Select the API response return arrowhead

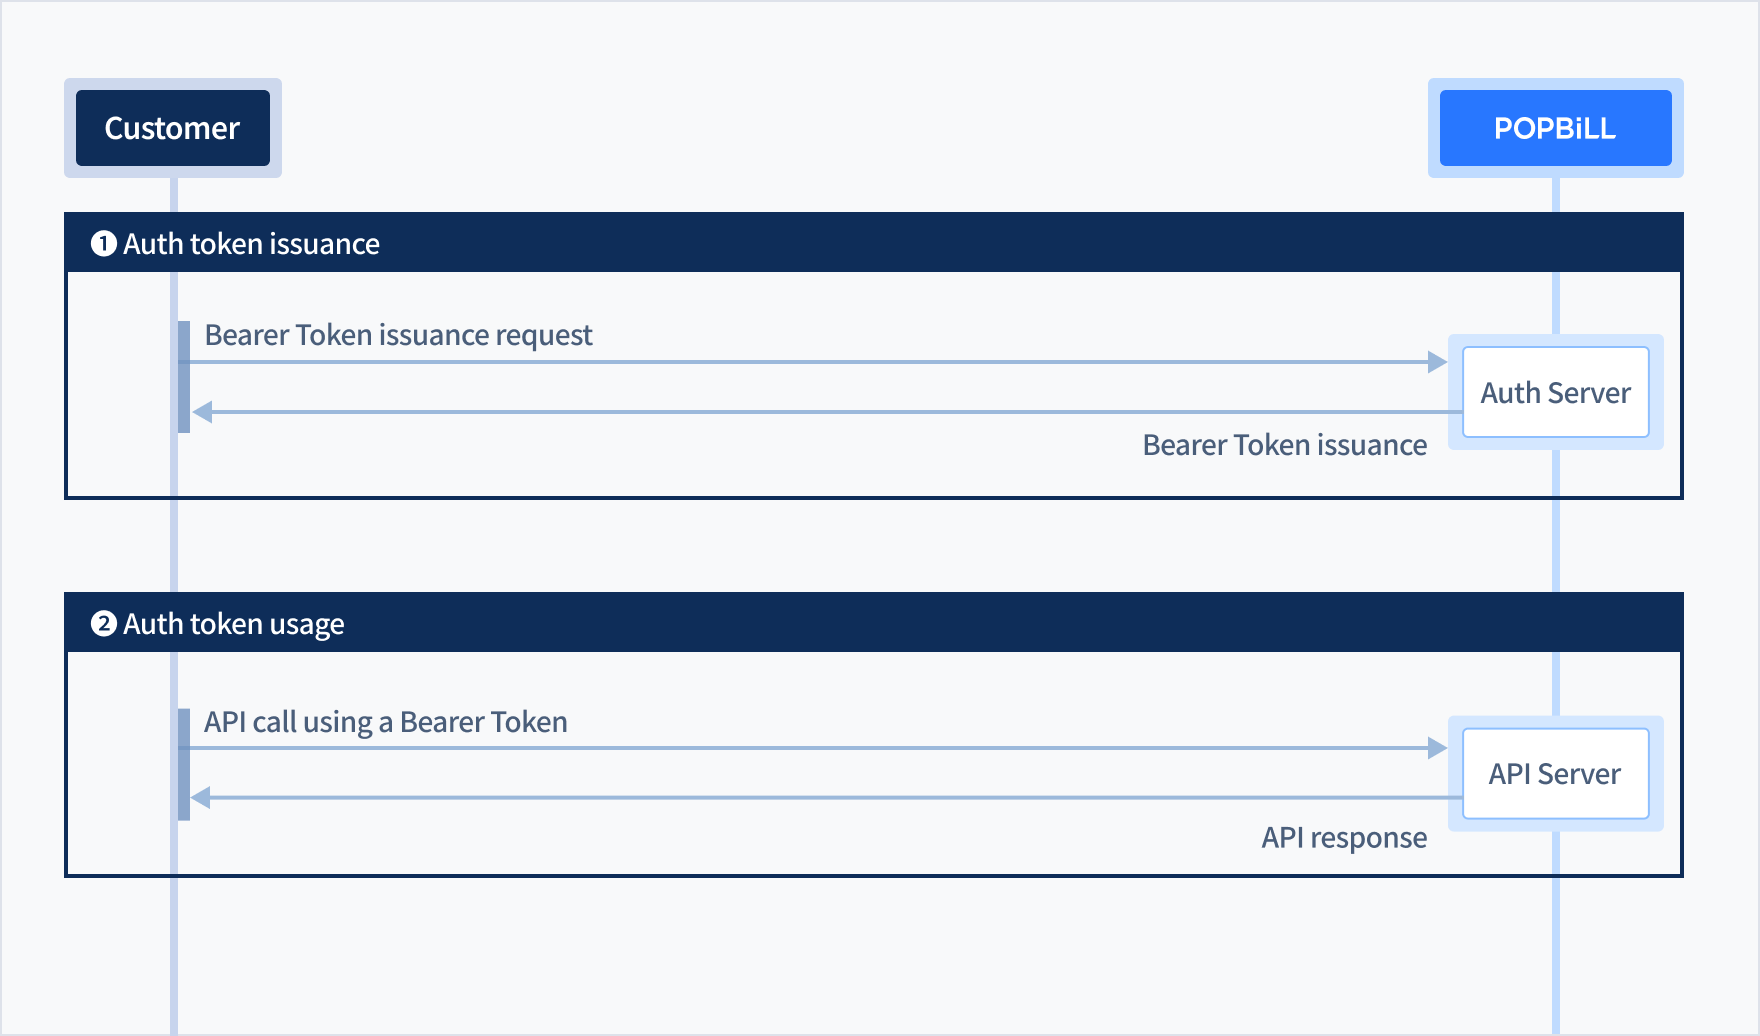coord(201,798)
